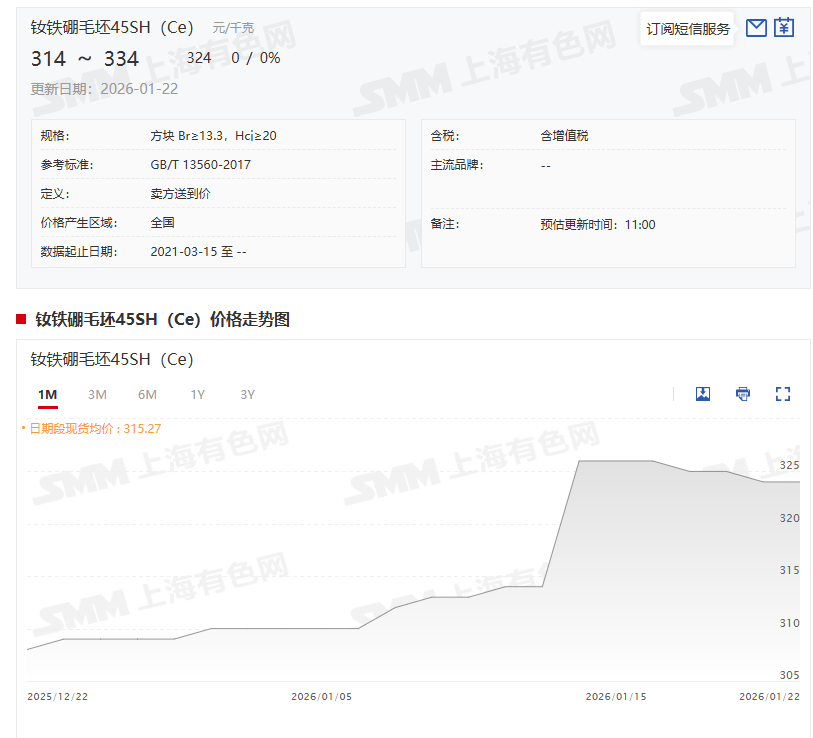
Task: Switch to the 1Y range tab
Action: [x=198, y=395]
